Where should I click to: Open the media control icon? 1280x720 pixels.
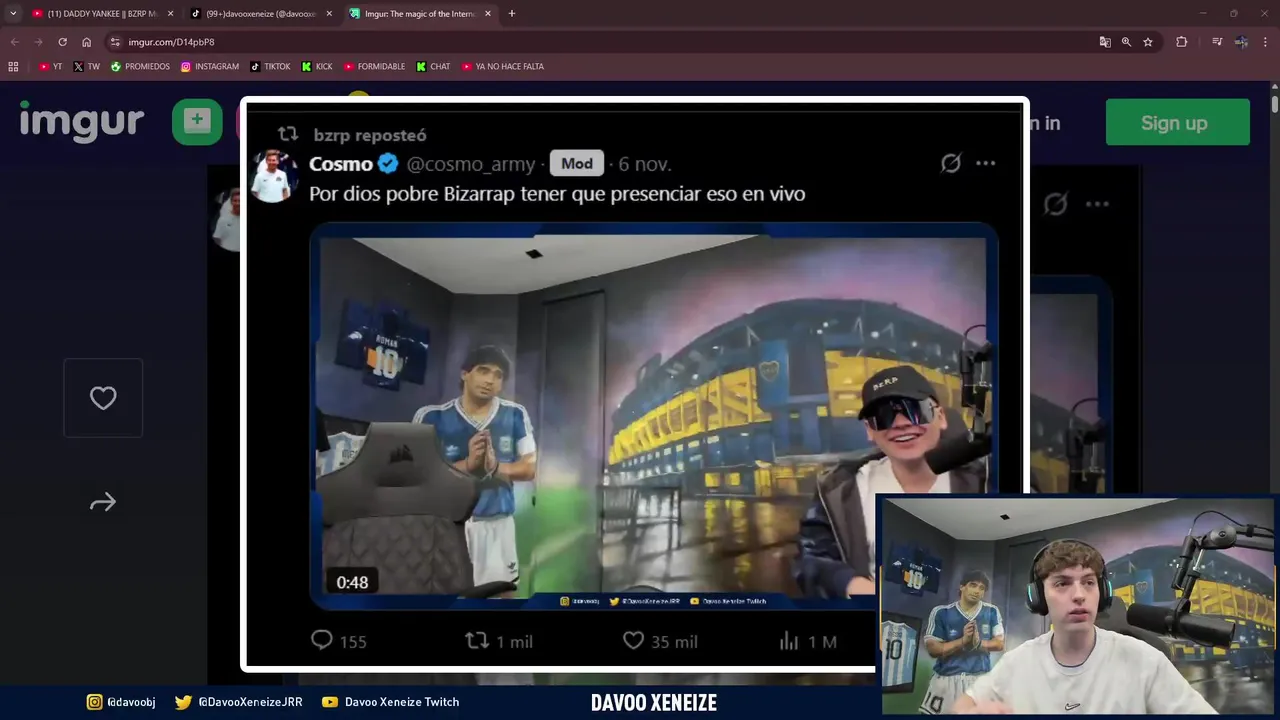[1217, 42]
